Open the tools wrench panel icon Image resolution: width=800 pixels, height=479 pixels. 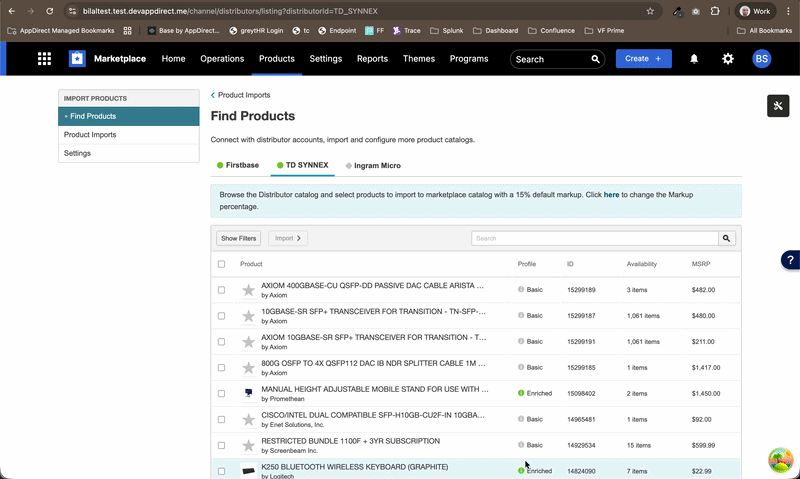pyautogui.click(x=779, y=106)
